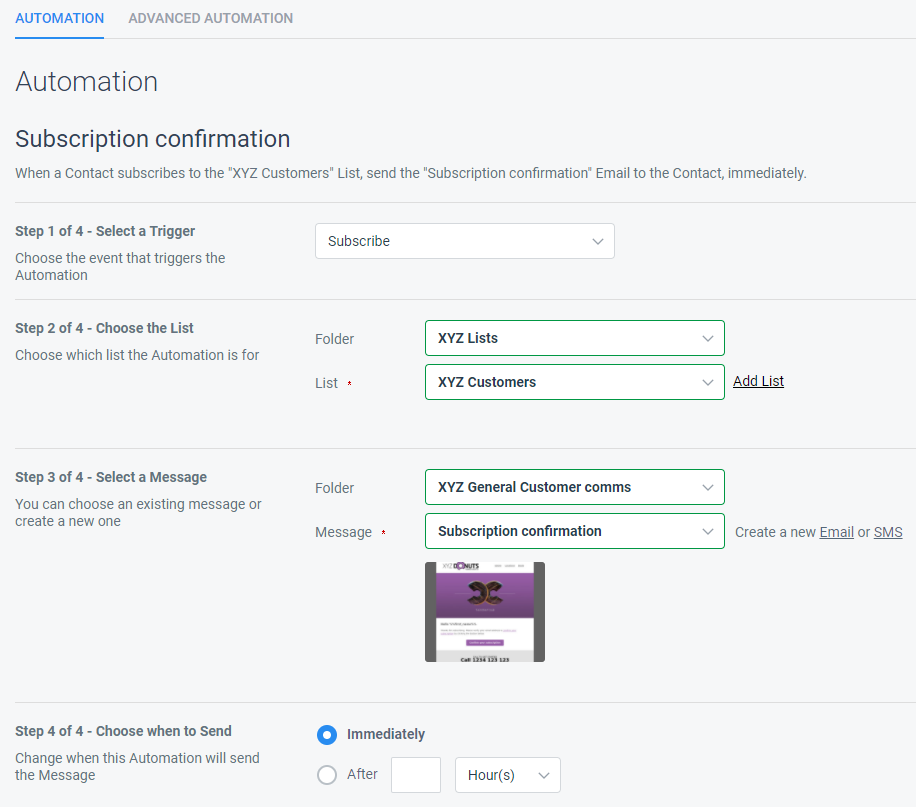916x807 pixels.
Task: Expand the XYZ Lists folder dropdown
Action: coord(574,338)
